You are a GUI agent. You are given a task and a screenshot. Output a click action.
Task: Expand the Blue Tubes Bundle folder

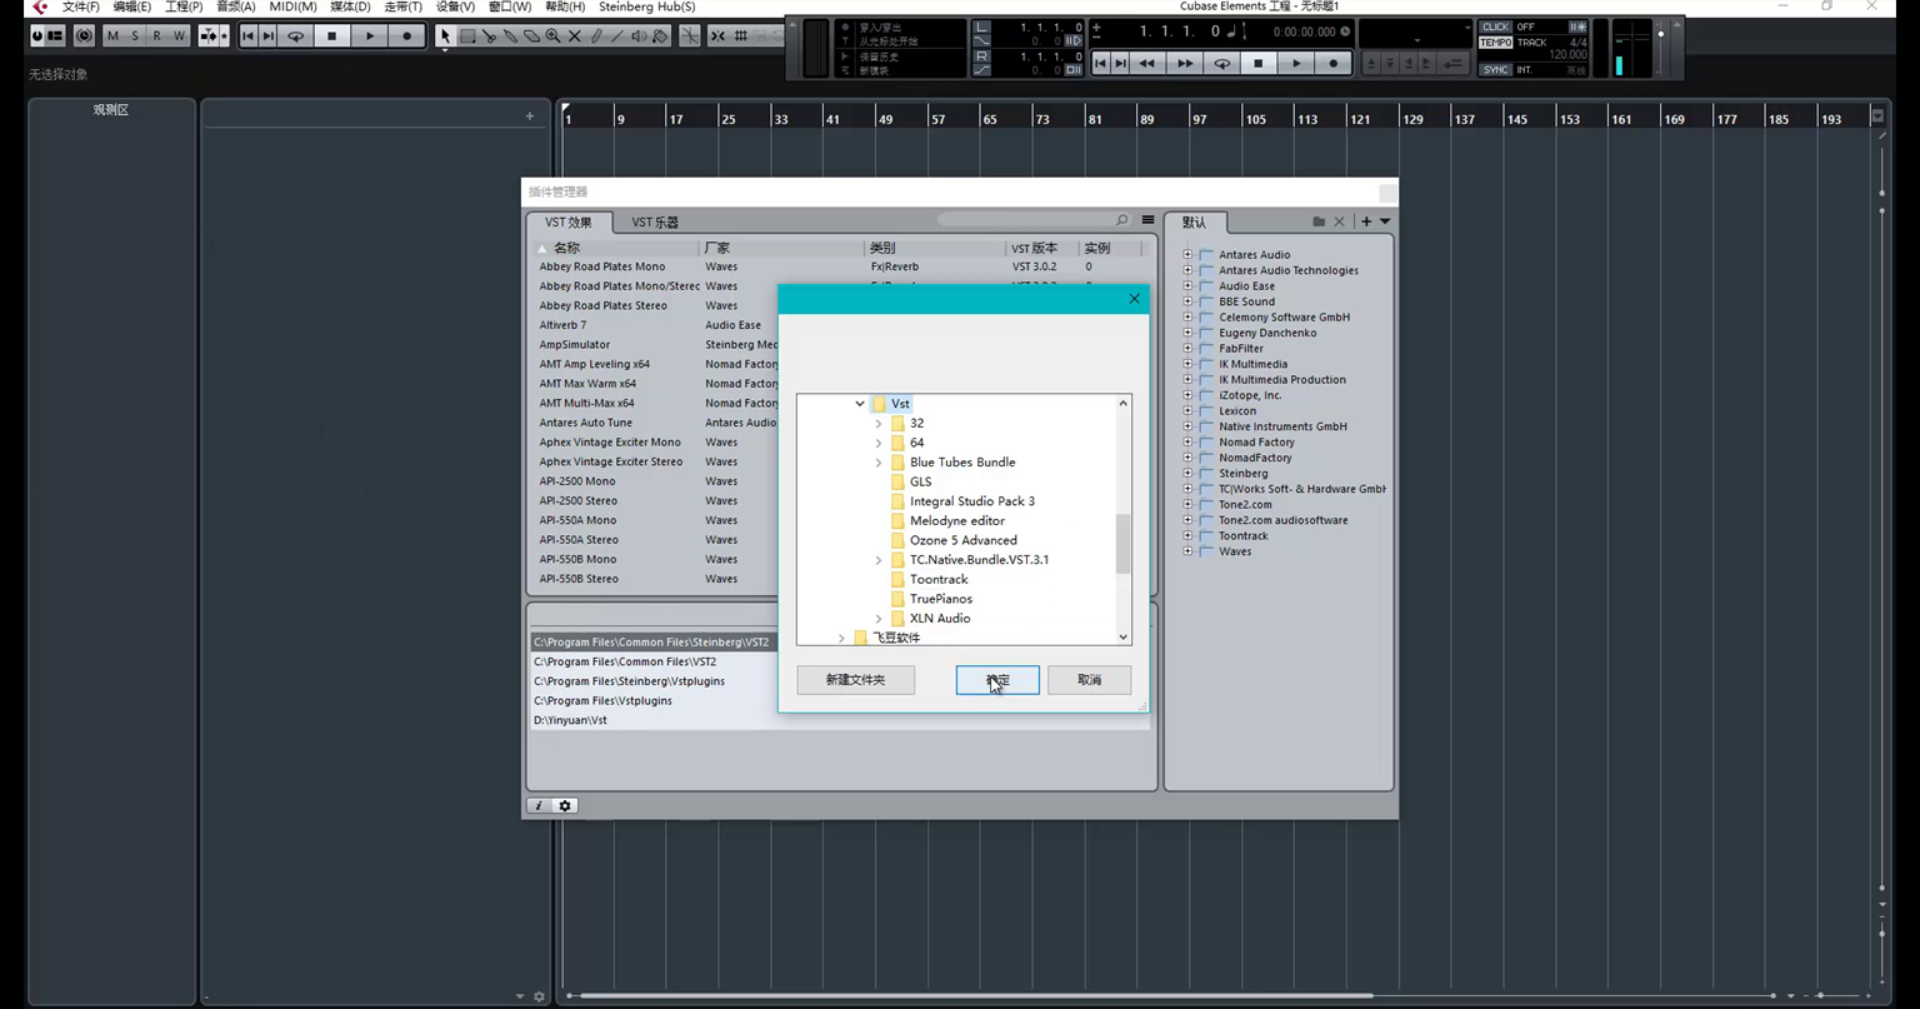pyautogui.click(x=879, y=463)
